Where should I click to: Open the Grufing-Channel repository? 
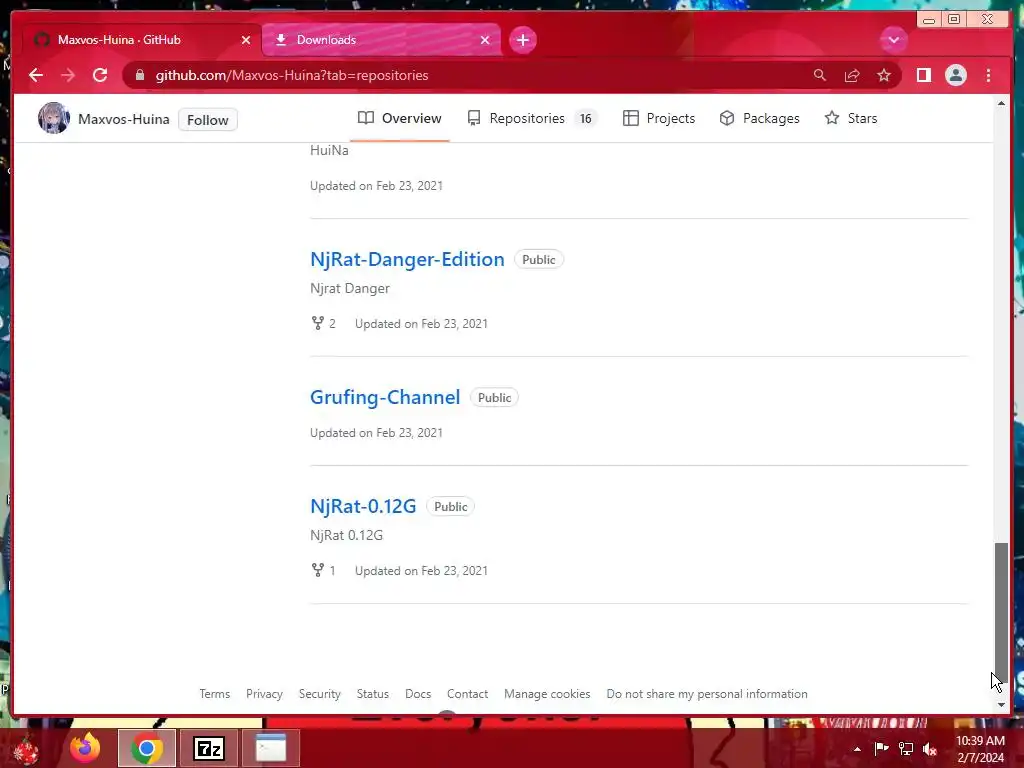point(385,397)
